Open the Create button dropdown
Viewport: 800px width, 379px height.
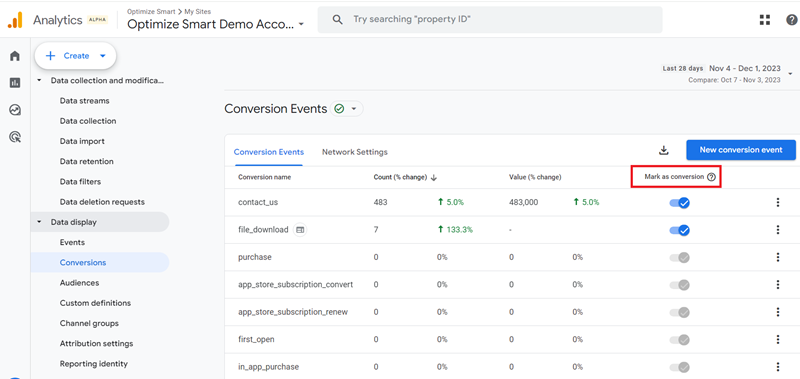point(76,56)
